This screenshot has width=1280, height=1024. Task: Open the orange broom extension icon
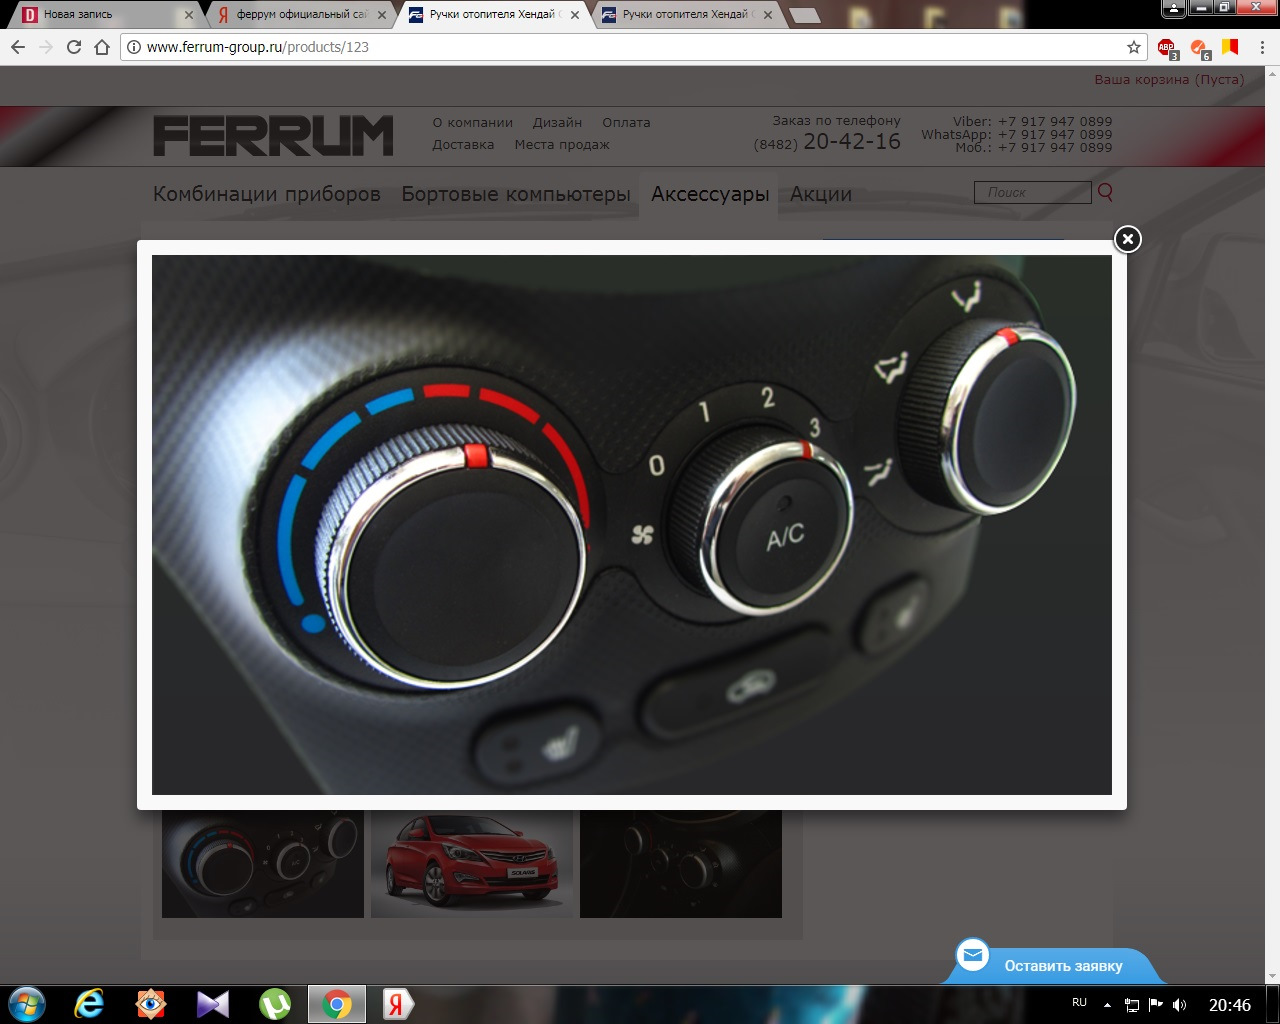pos(1200,48)
